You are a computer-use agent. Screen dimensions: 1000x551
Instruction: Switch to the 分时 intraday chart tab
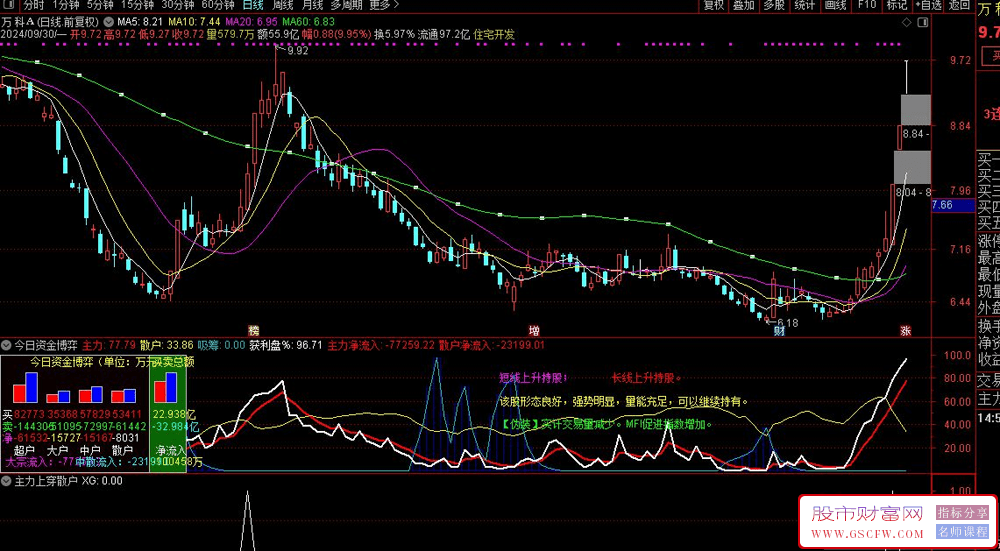[34, 5]
